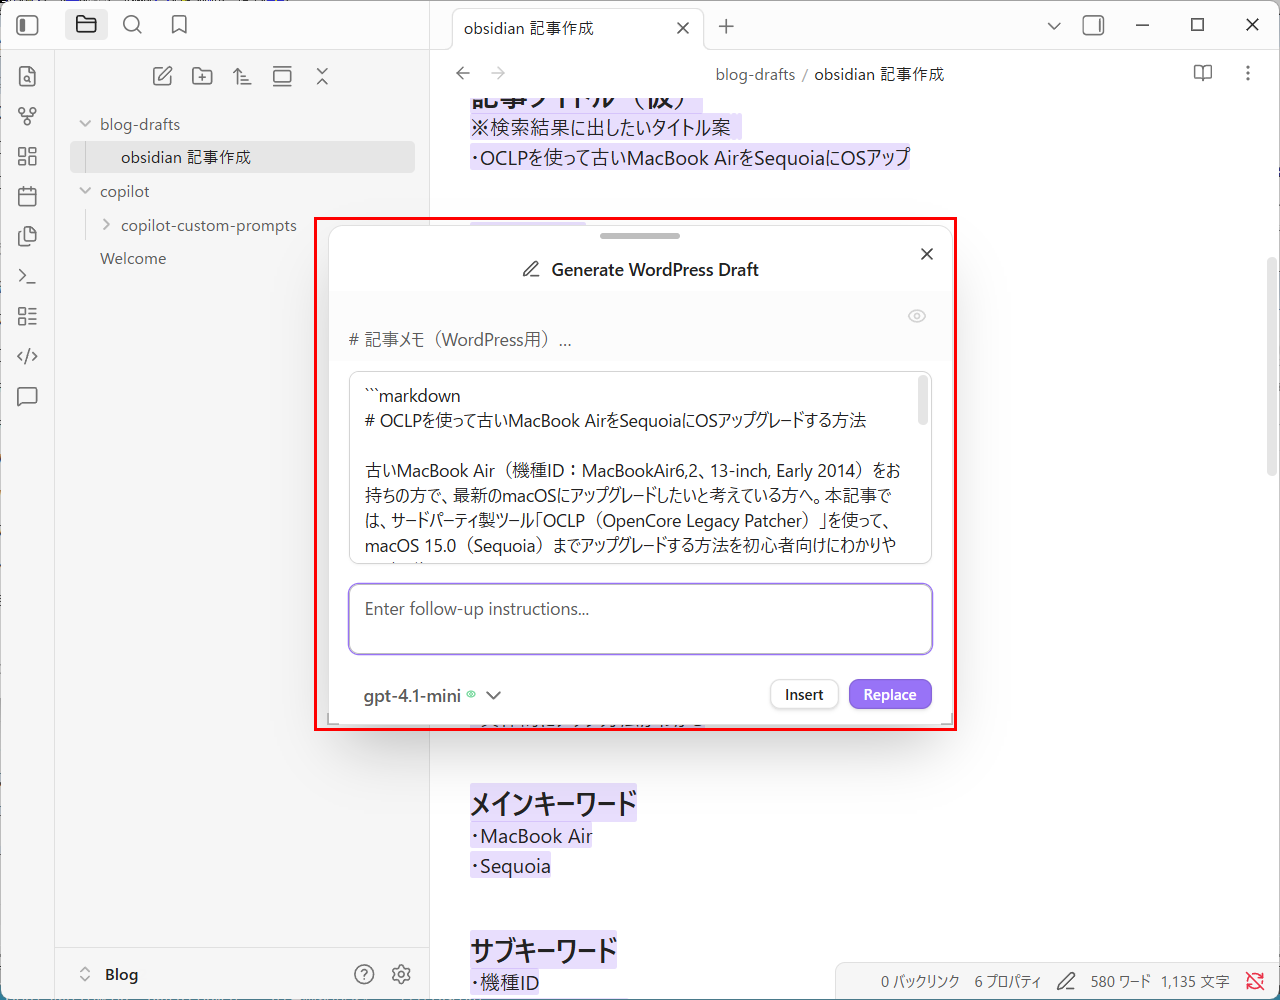Click the Insert button
The height and width of the screenshot is (1000, 1280).
pos(804,694)
